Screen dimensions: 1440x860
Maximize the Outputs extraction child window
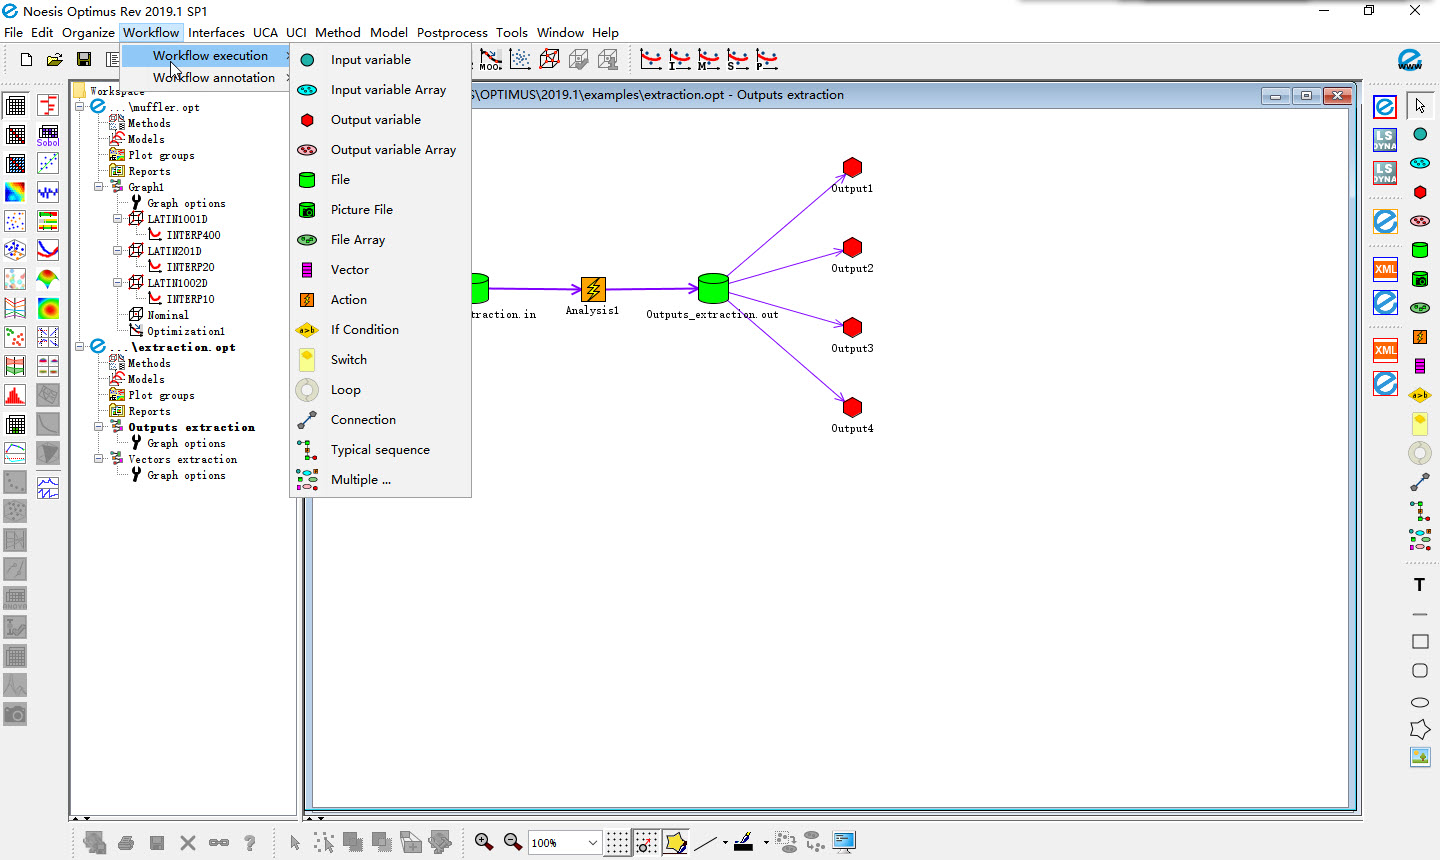pyautogui.click(x=1306, y=96)
